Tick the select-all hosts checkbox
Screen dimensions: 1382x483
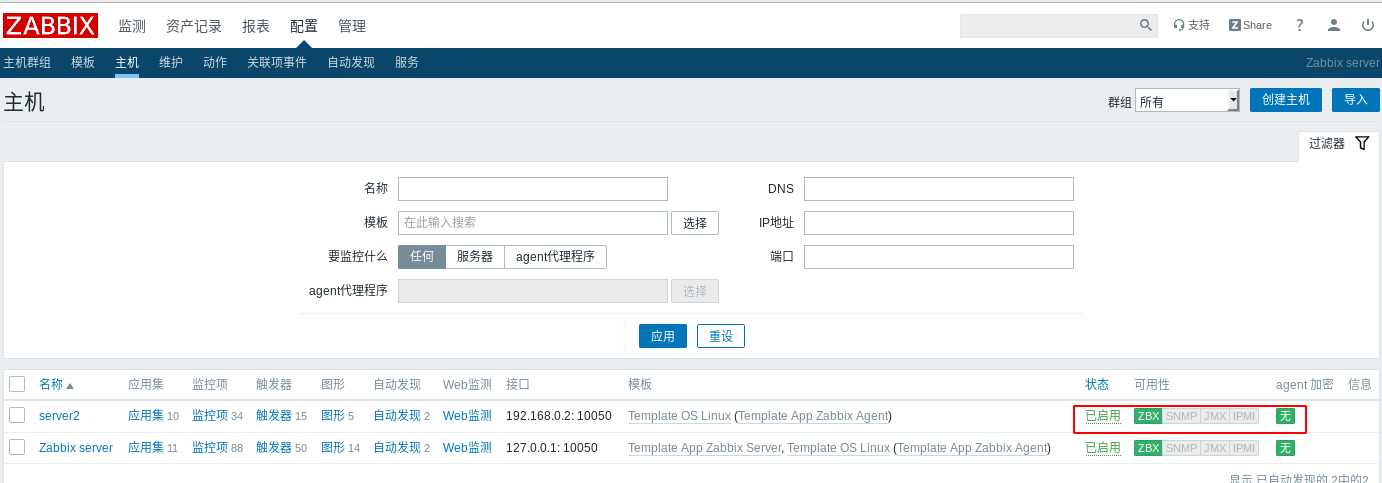click(17, 384)
